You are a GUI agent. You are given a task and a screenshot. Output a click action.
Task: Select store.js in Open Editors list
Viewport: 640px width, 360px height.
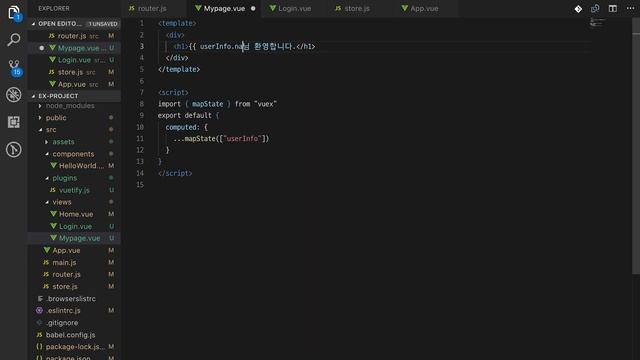tap(74, 72)
